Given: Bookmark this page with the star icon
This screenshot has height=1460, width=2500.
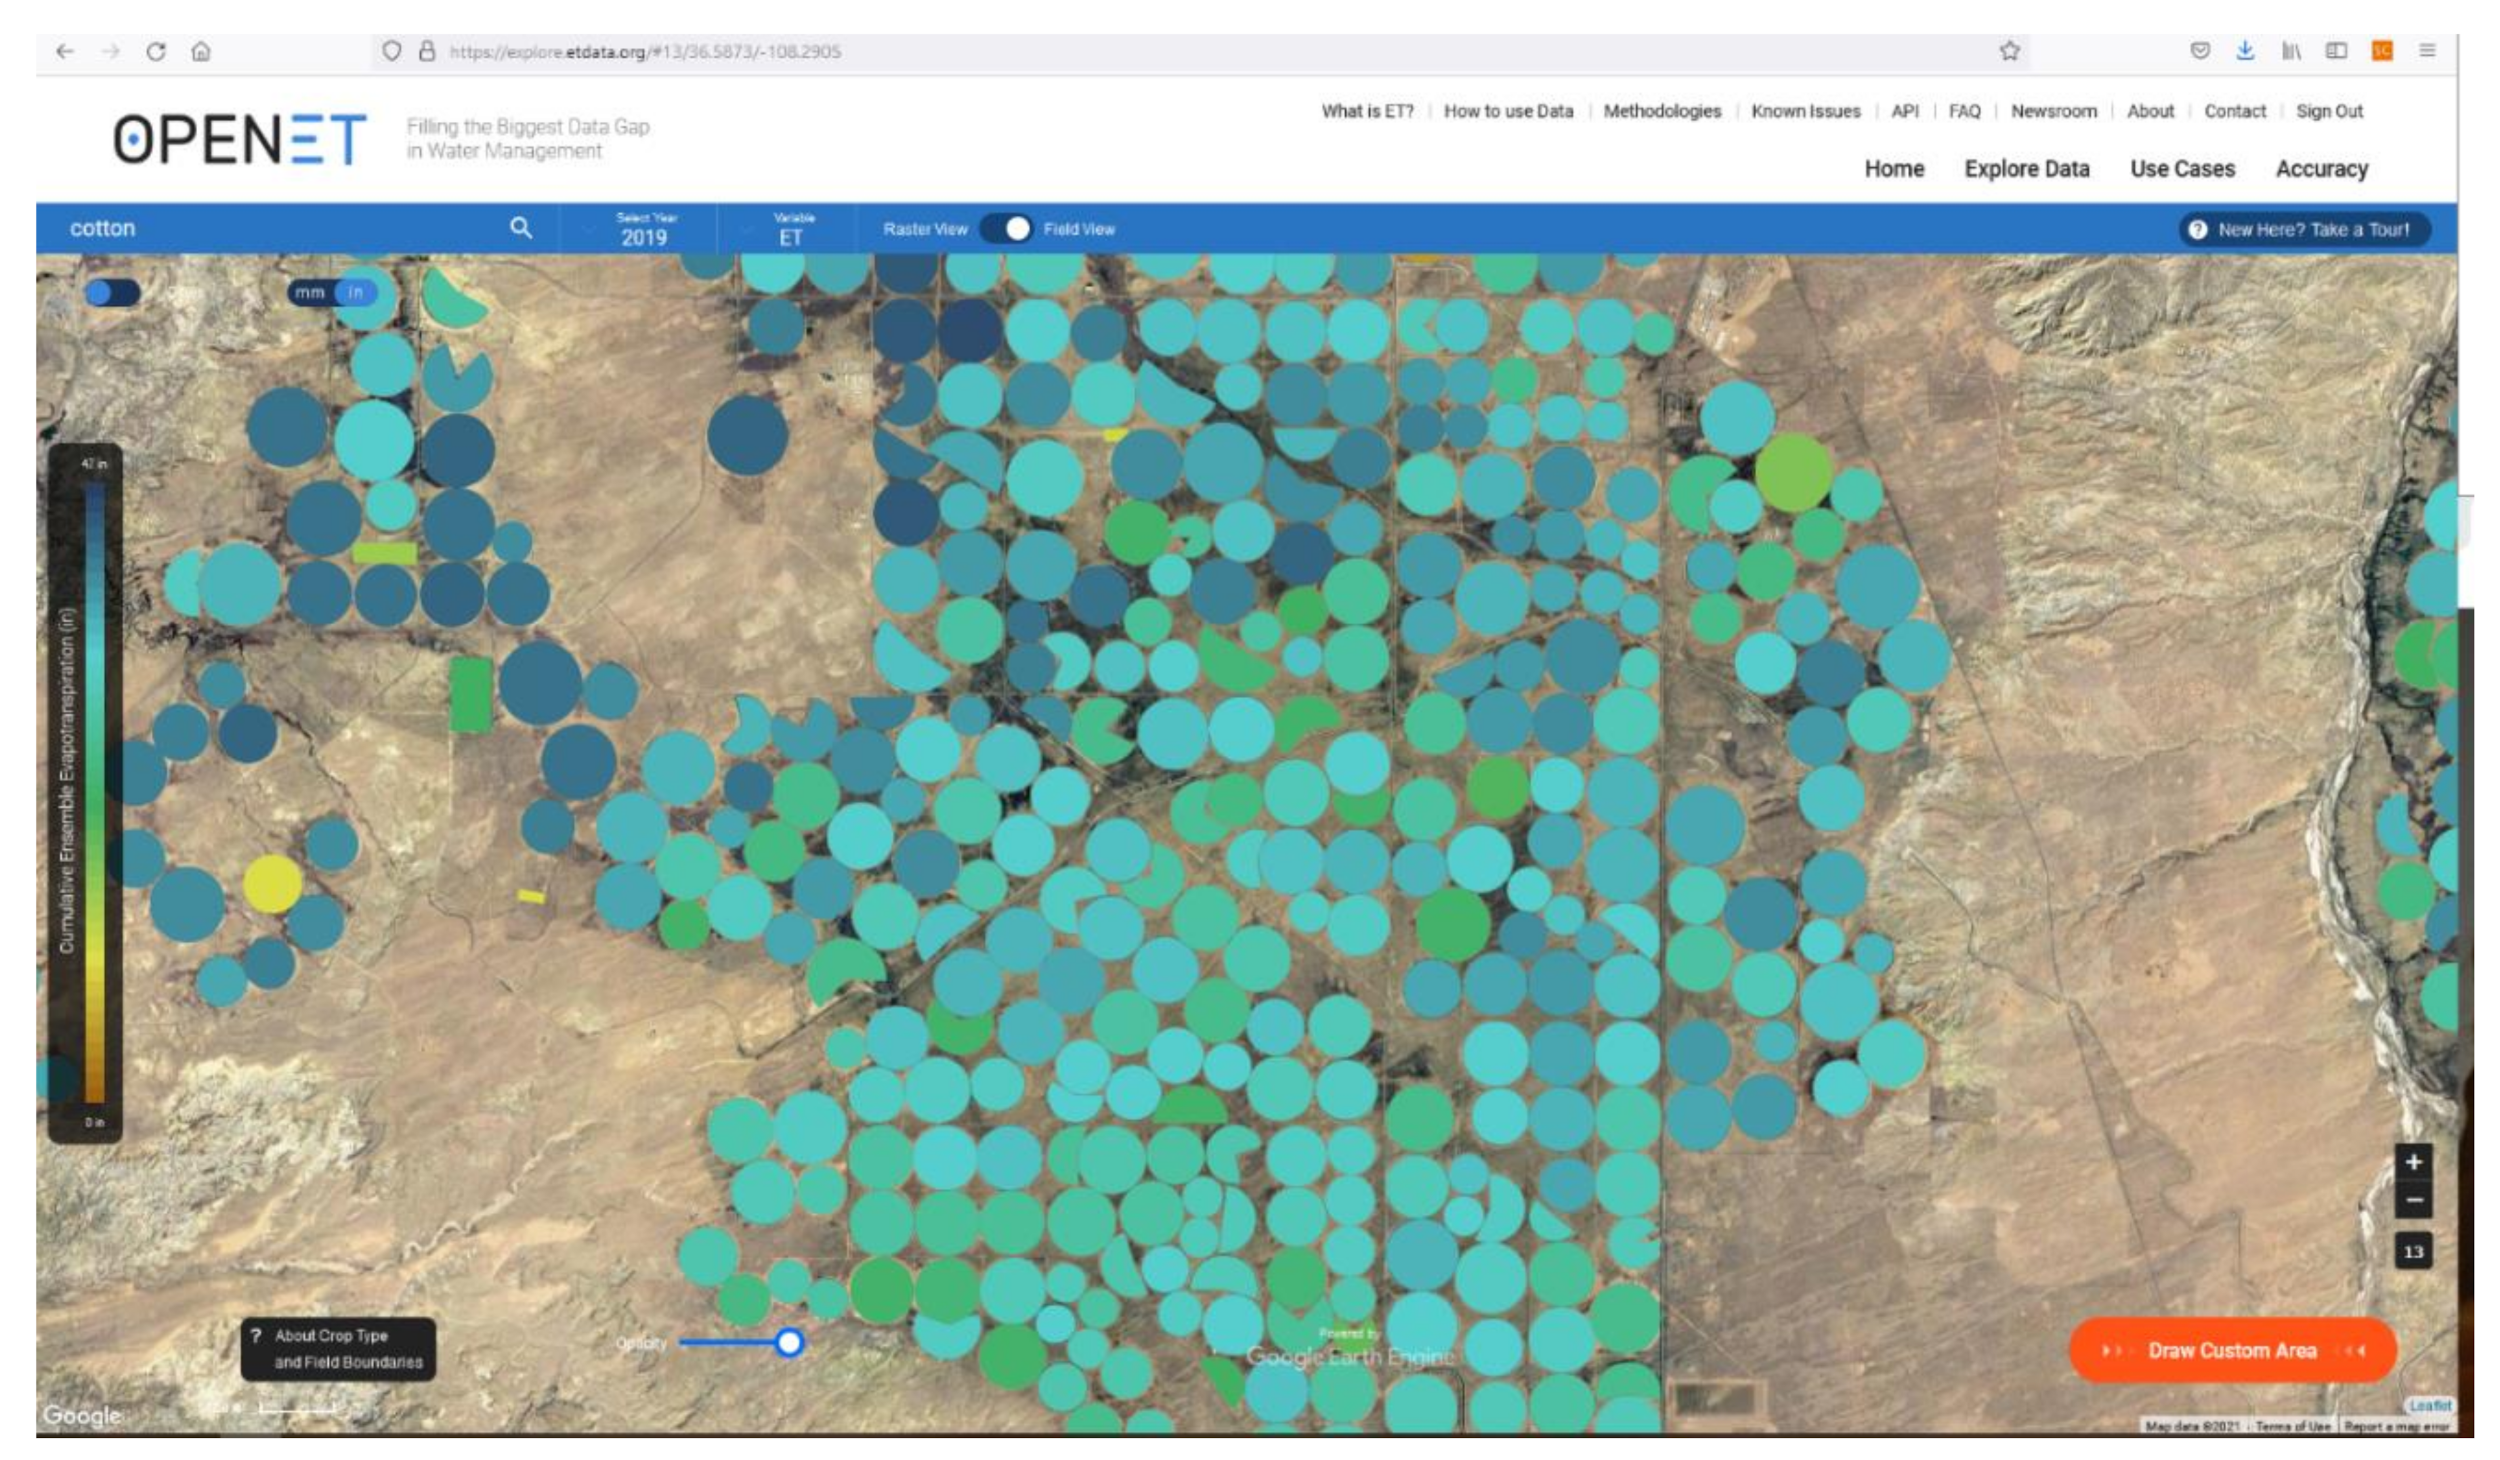Looking at the screenshot, I should [x=2010, y=51].
